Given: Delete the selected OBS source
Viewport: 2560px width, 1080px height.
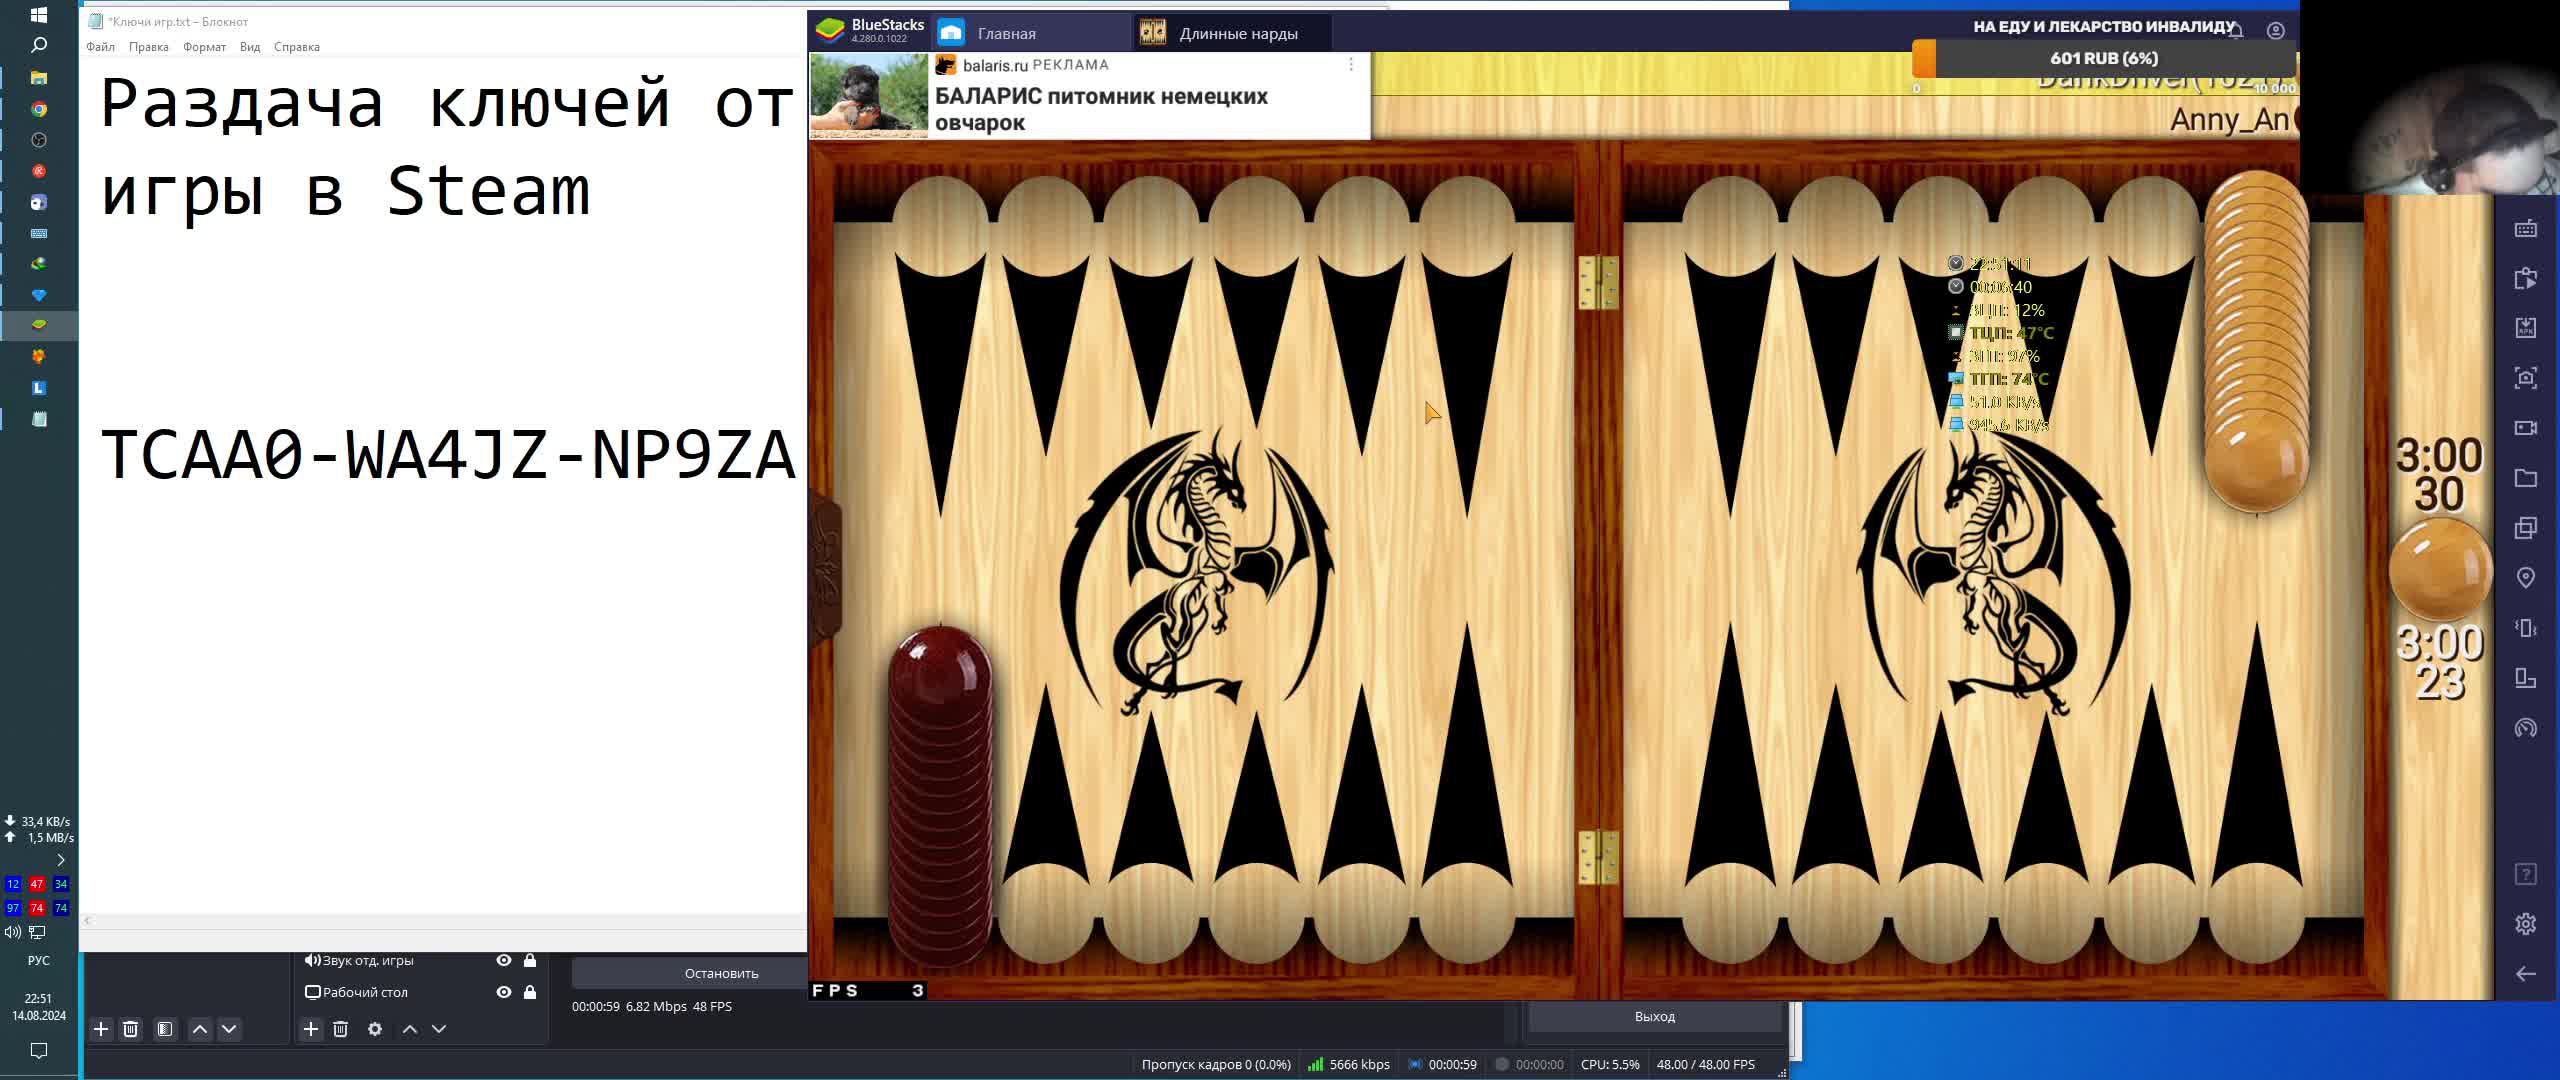Looking at the screenshot, I should coord(340,1029).
